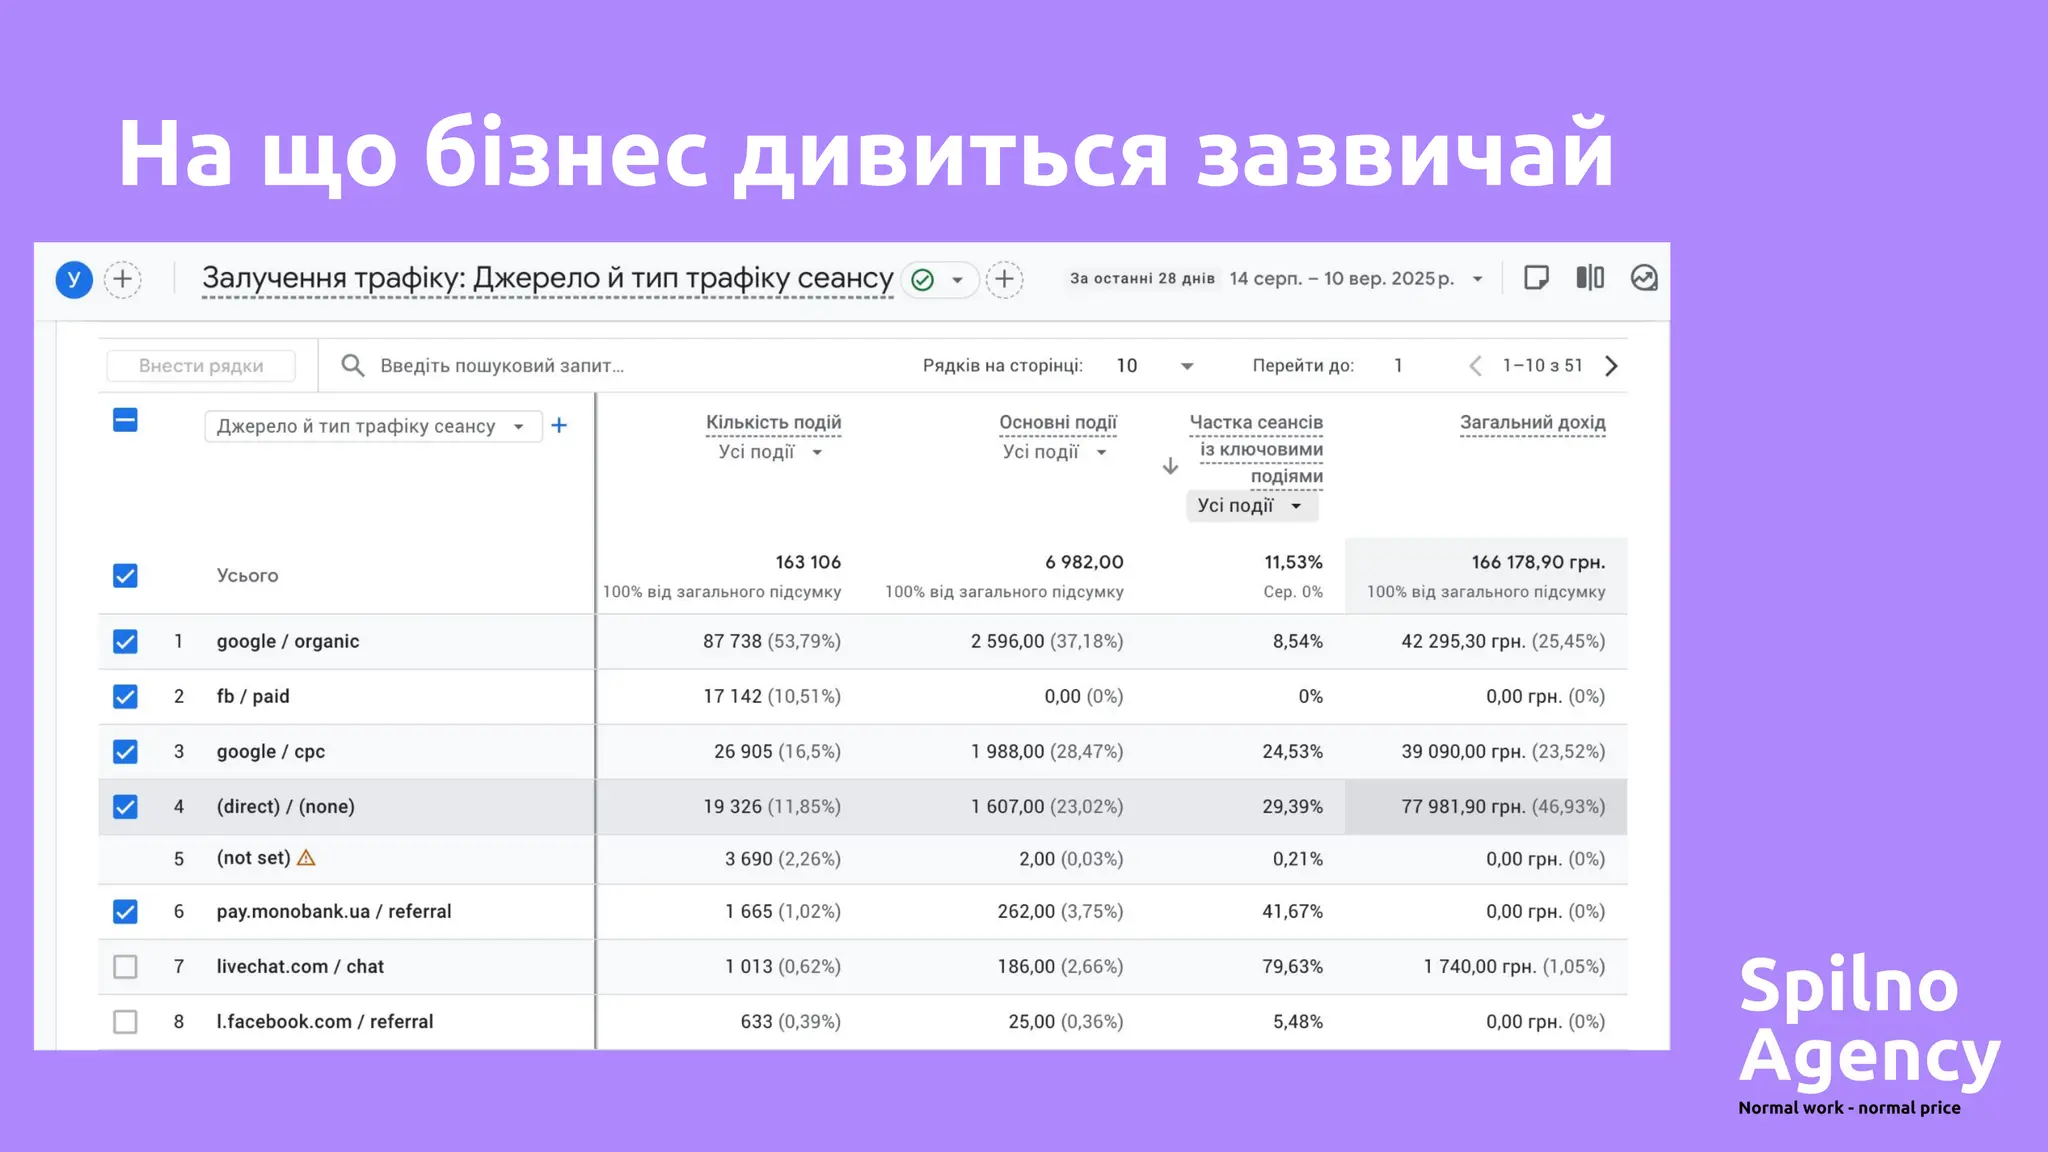Select '(not set)' row text
2048x1152 pixels.
(x=253, y=858)
